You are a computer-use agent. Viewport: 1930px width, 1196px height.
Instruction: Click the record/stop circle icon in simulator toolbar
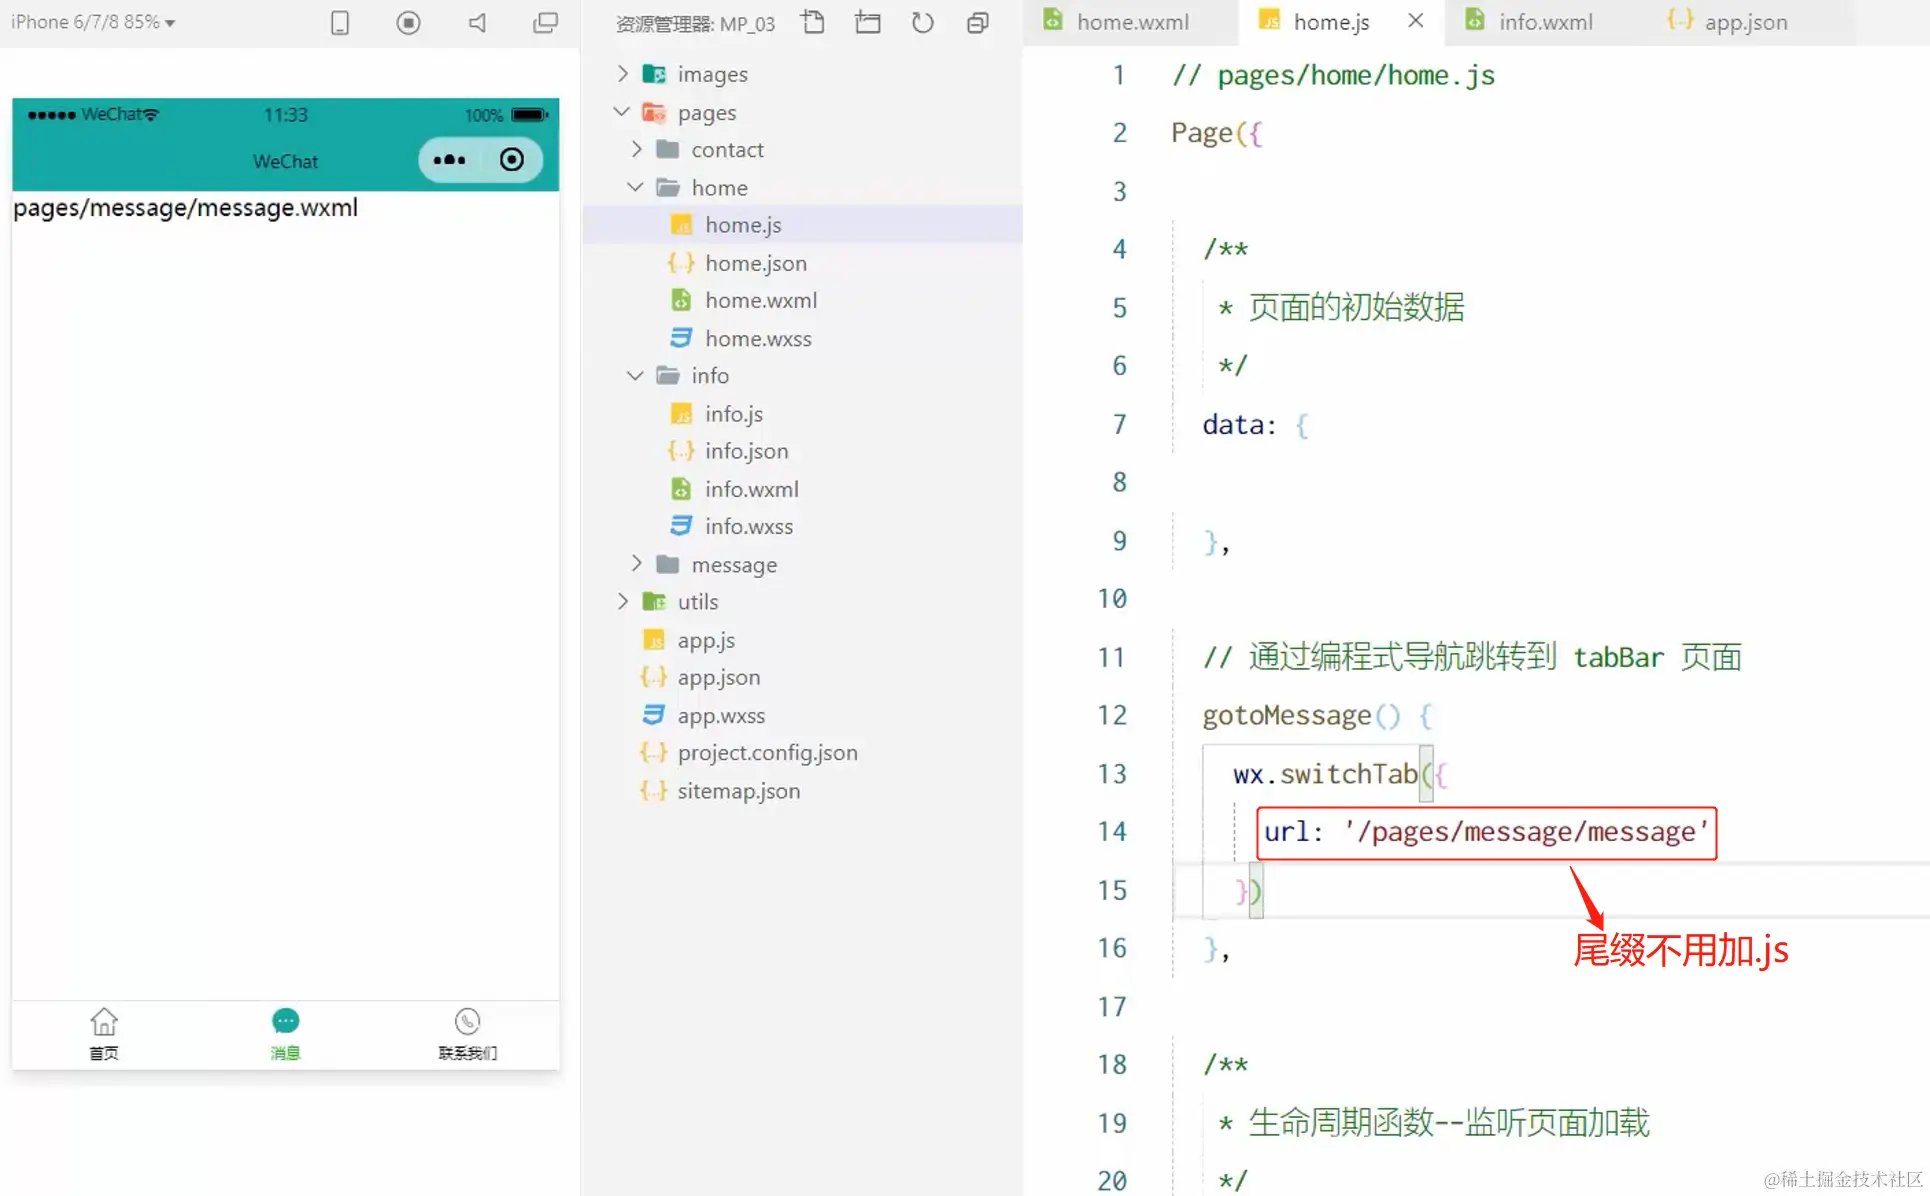pos(408,22)
